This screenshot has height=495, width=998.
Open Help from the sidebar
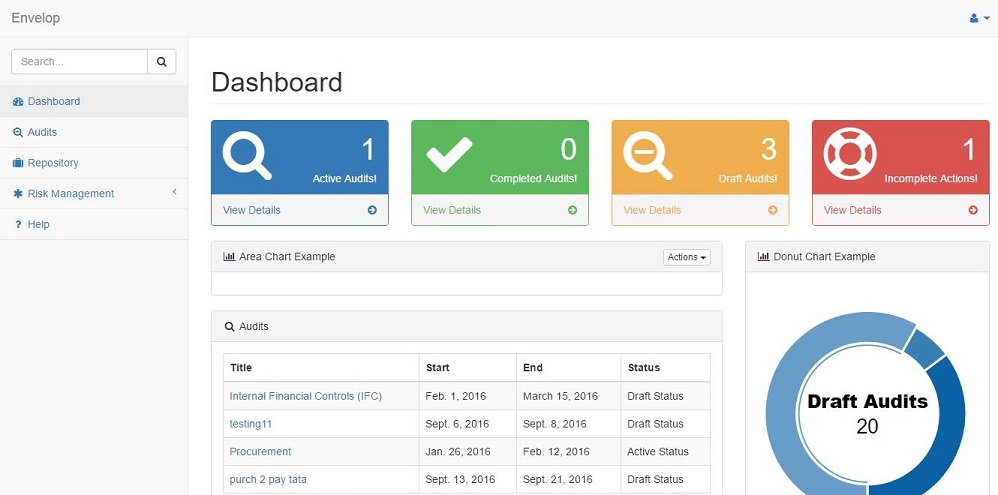tap(94, 224)
